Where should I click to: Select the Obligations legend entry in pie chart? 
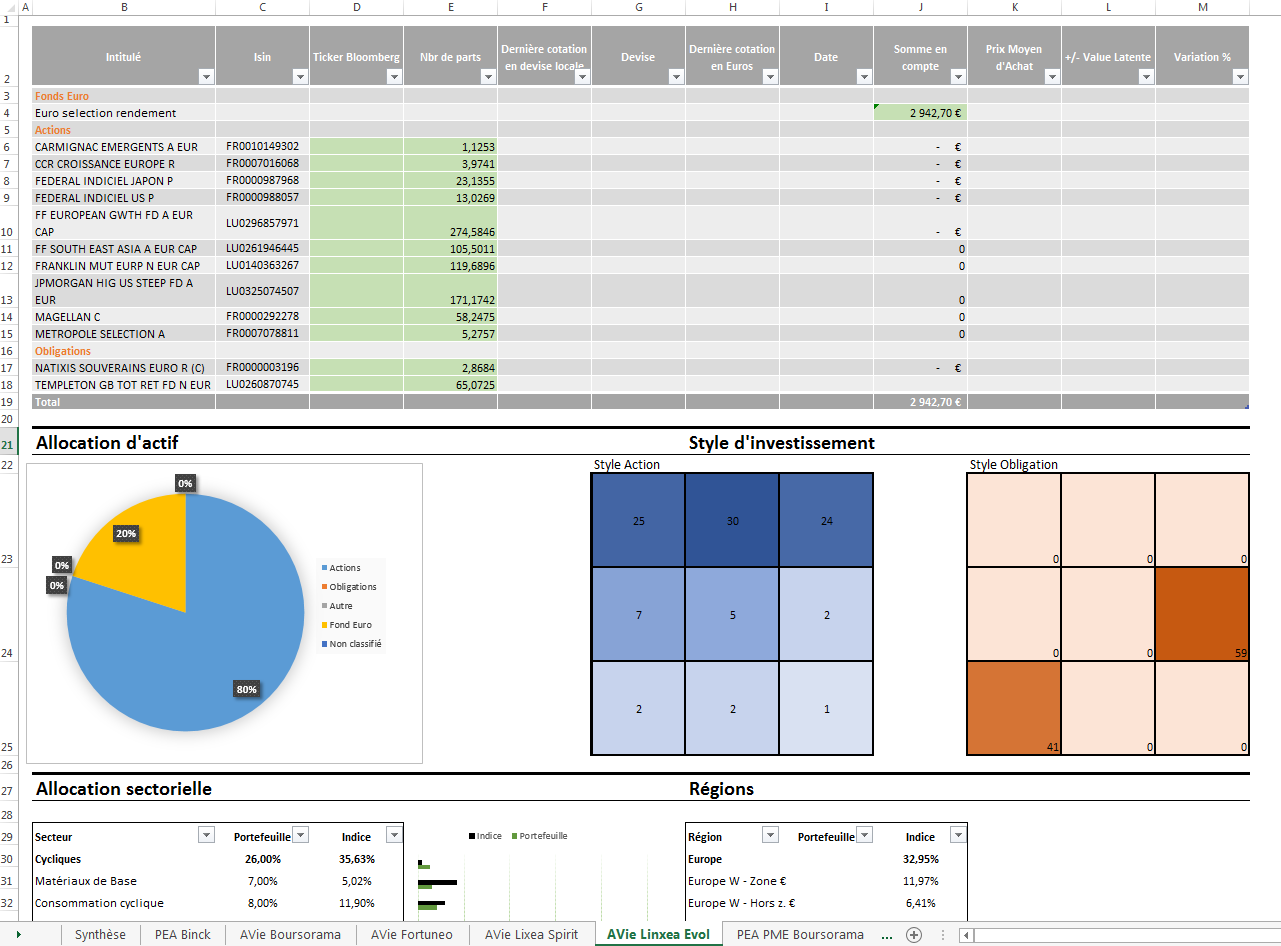click(x=348, y=587)
